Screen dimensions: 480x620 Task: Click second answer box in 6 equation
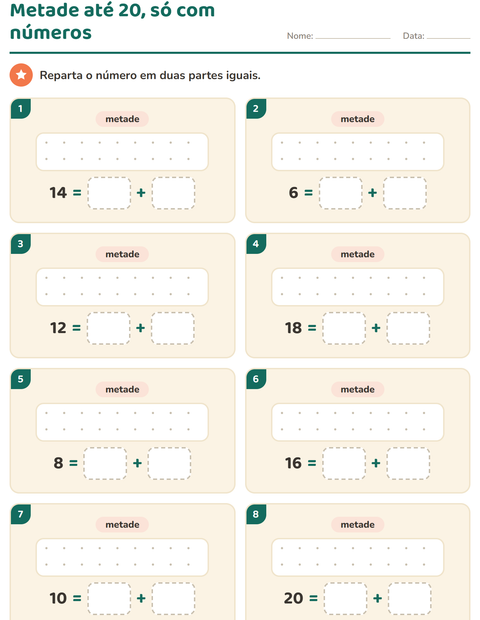(405, 193)
